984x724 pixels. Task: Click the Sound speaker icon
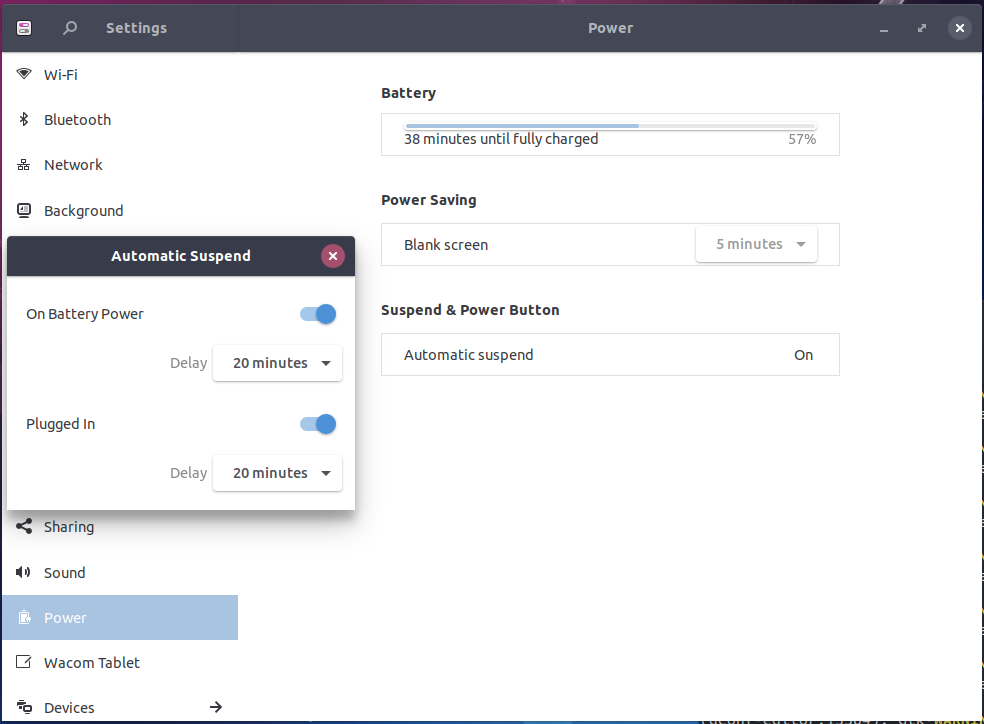coord(24,572)
